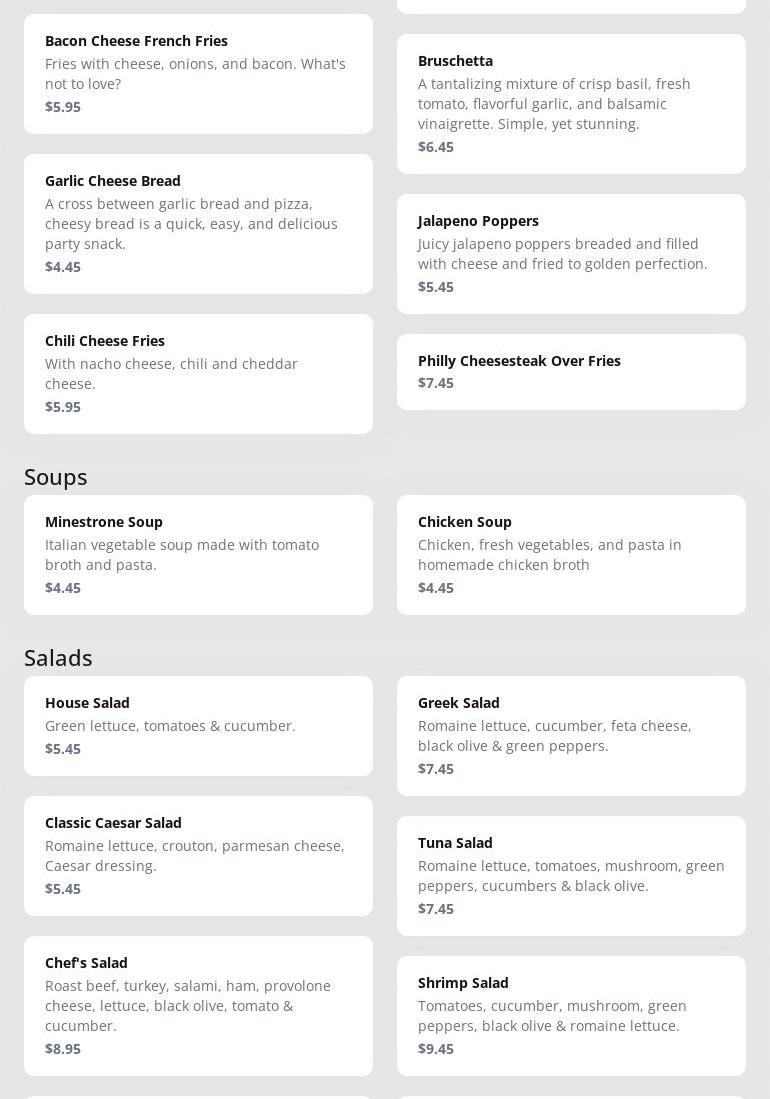Select the House Salad card
The width and height of the screenshot is (770, 1099).
click(198, 725)
